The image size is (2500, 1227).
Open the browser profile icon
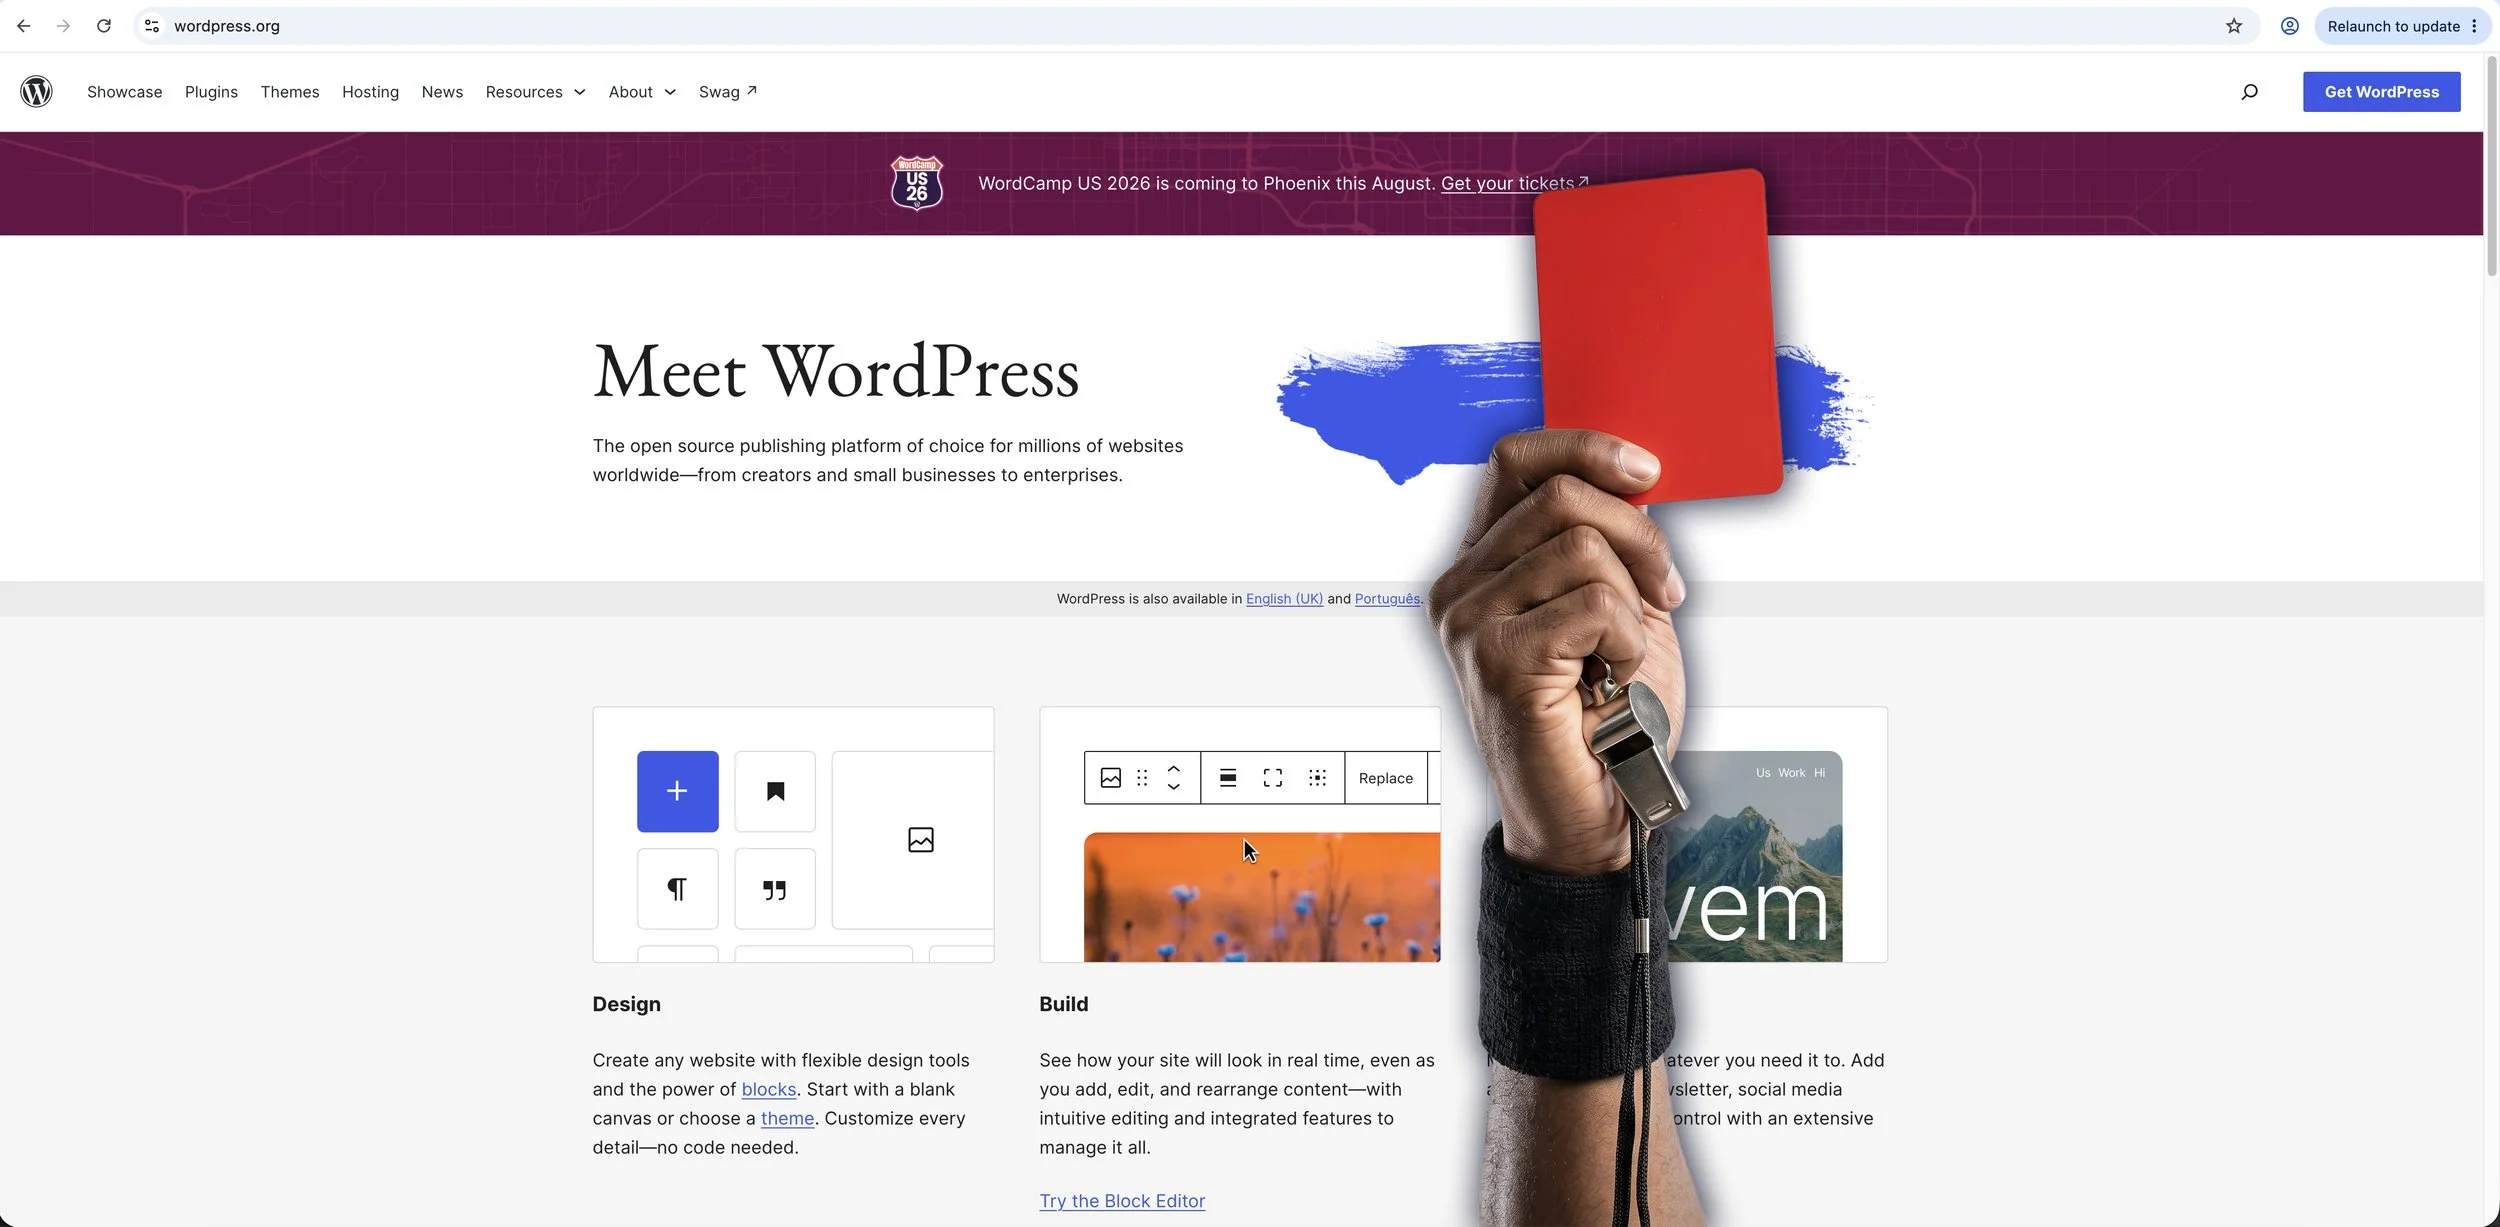(x=2289, y=26)
